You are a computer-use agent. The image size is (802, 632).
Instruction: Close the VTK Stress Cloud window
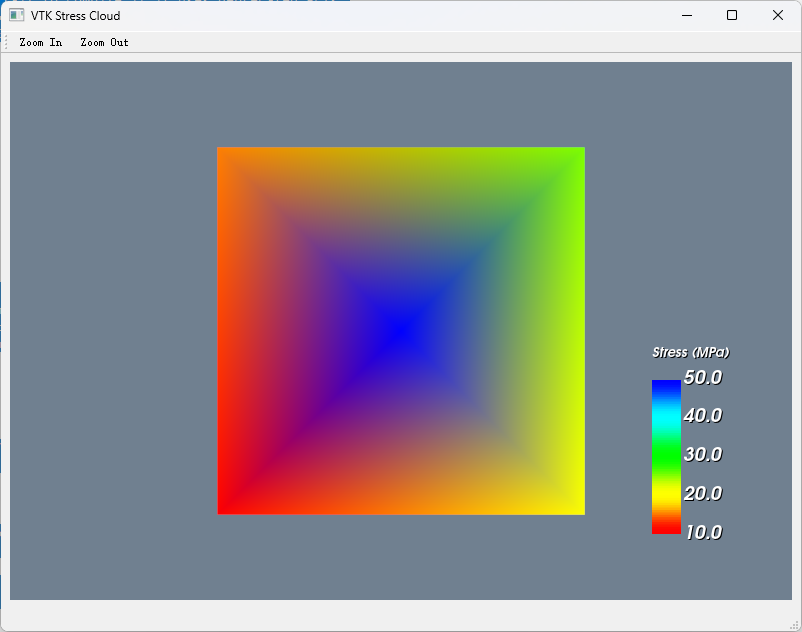coord(777,15)
